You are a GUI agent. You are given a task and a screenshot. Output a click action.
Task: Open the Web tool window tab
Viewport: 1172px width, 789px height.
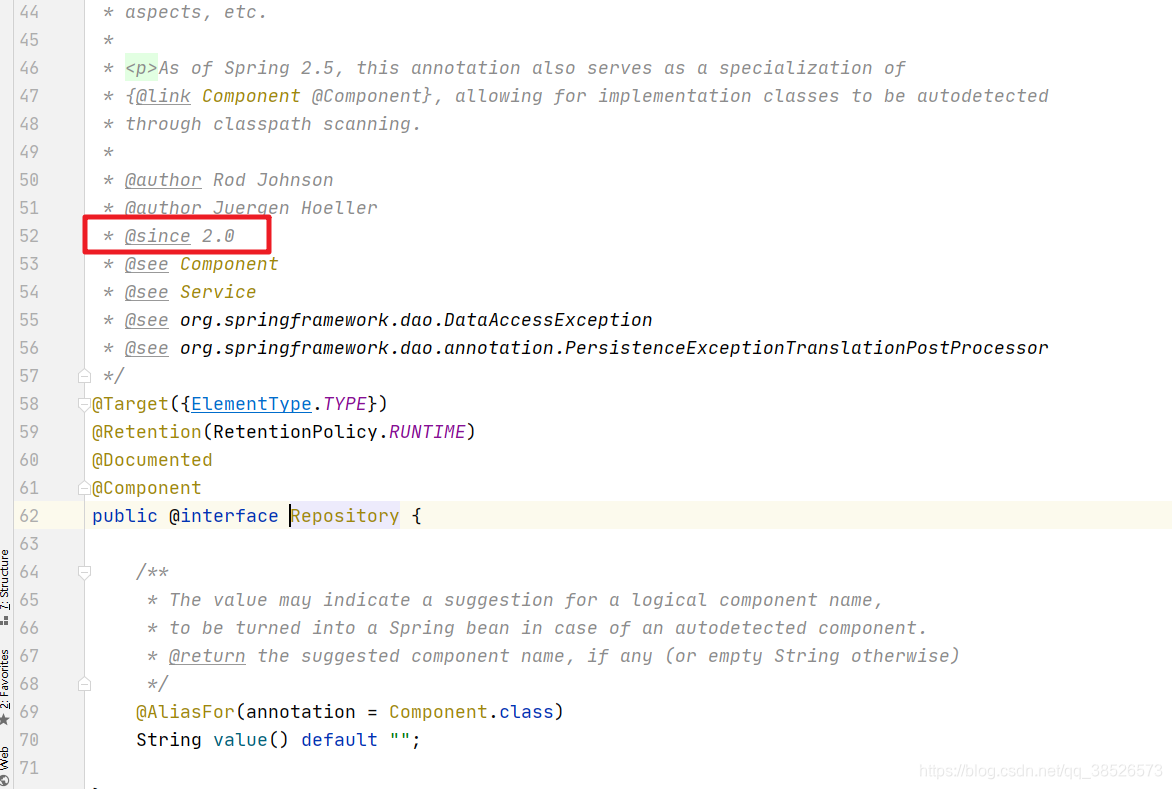5,765
